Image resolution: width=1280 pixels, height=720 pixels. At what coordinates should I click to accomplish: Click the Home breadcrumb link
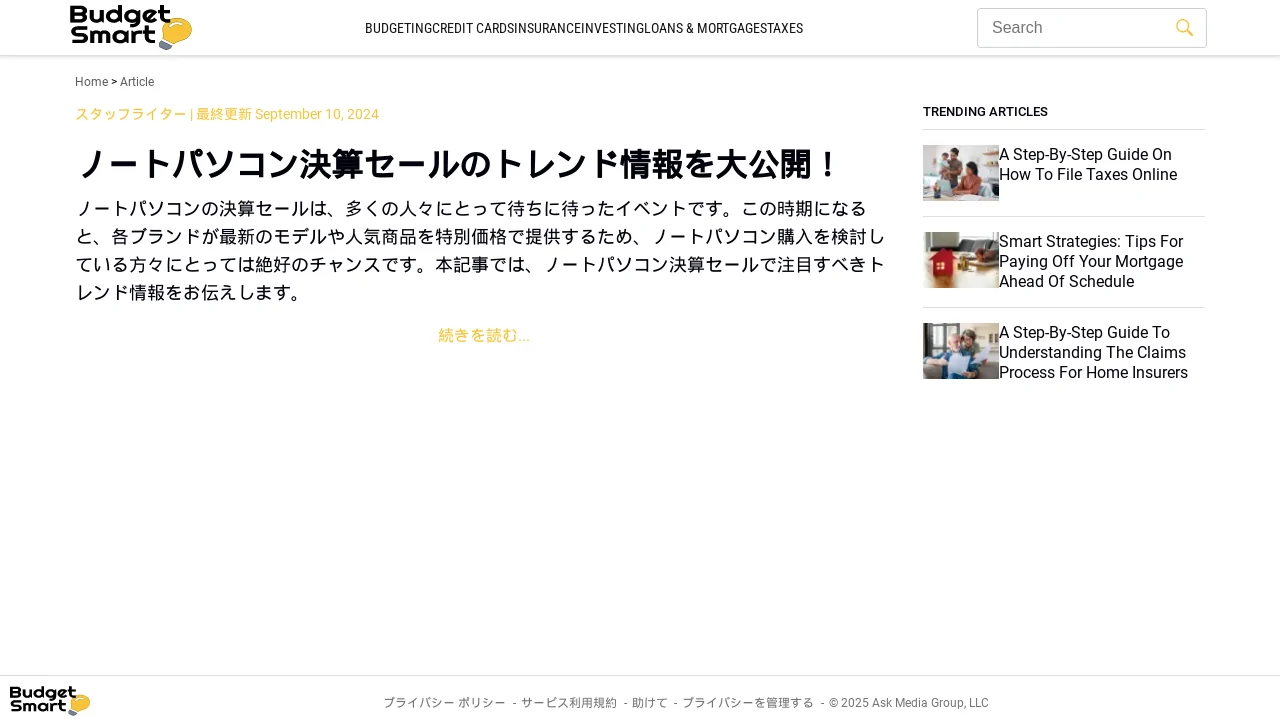pos(91,82)
